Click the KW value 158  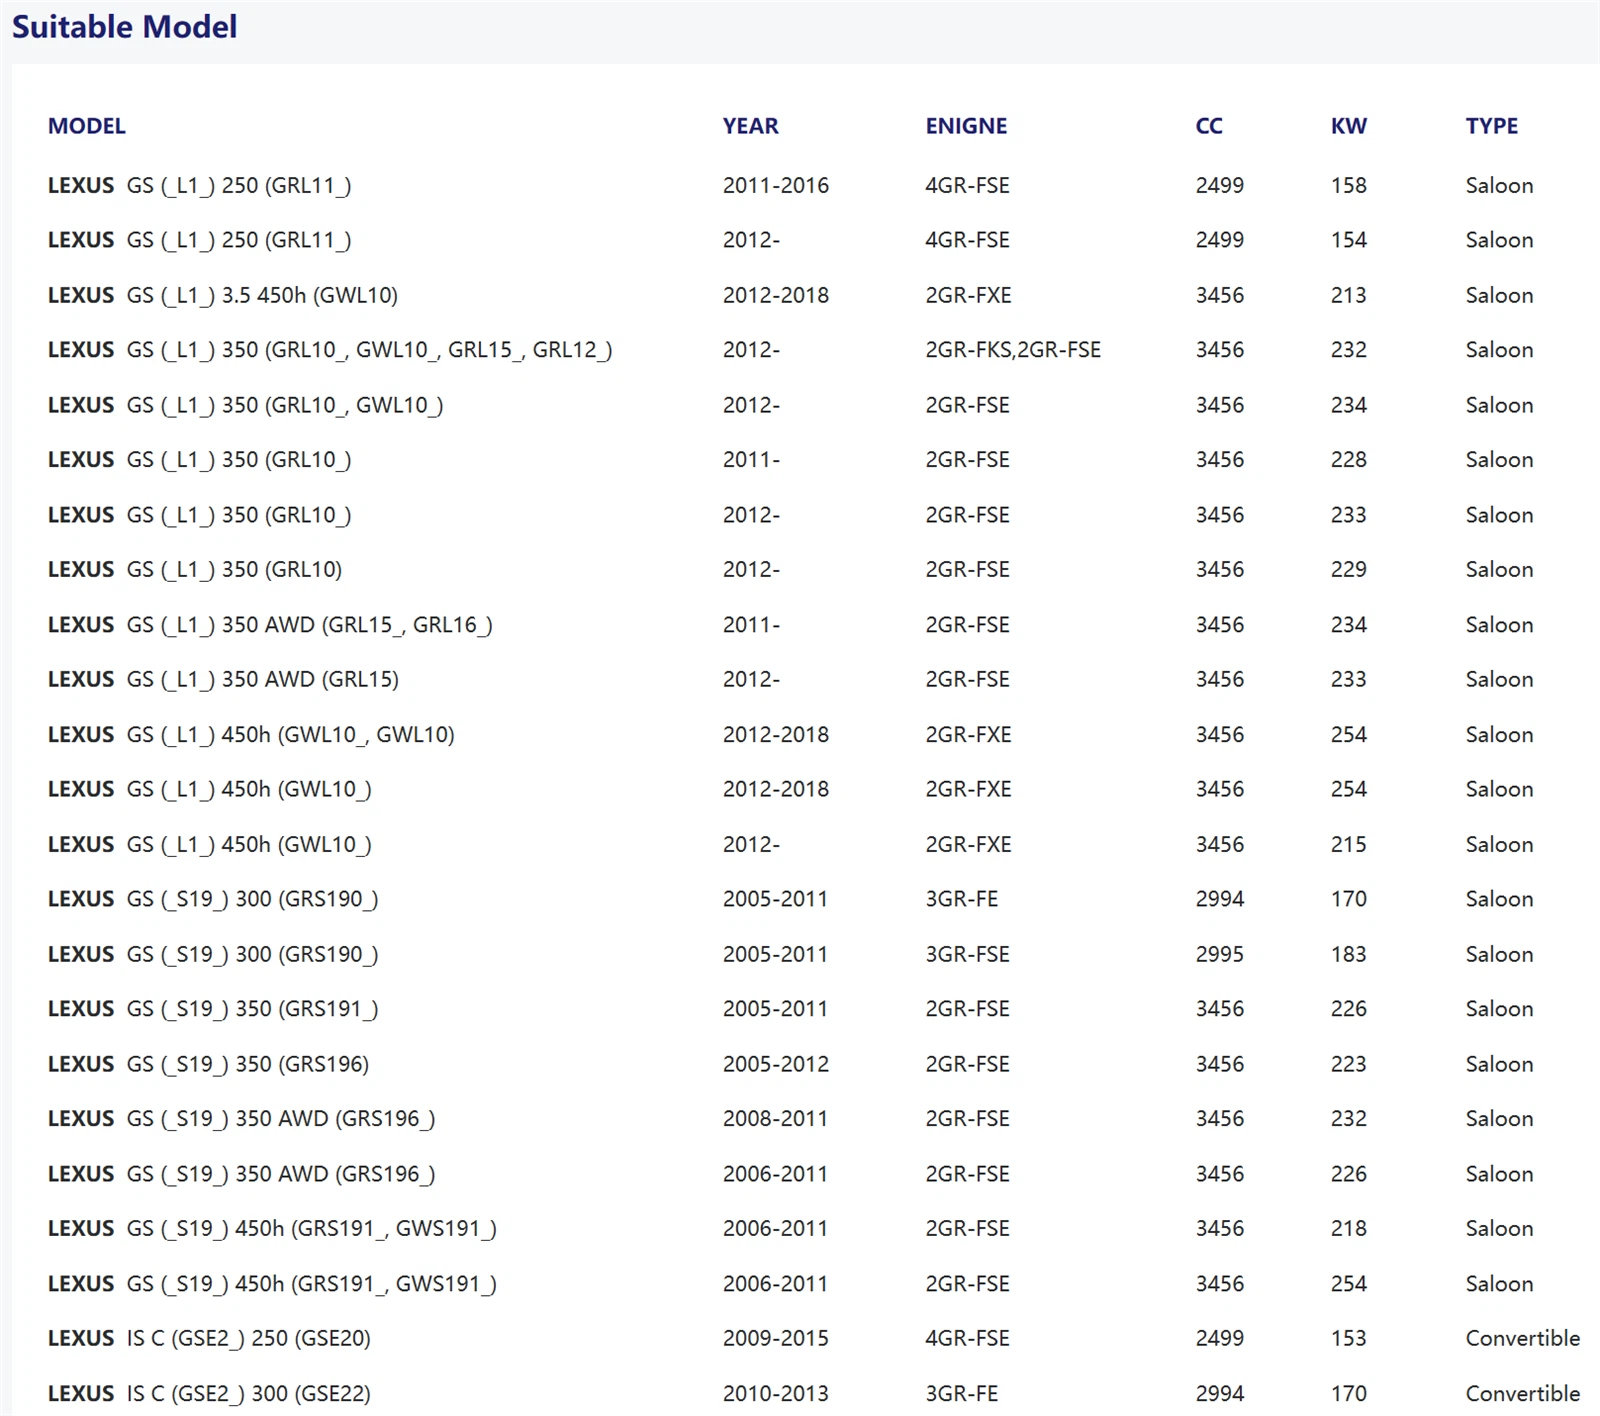pyautogui.click(x=1348, y=186)
